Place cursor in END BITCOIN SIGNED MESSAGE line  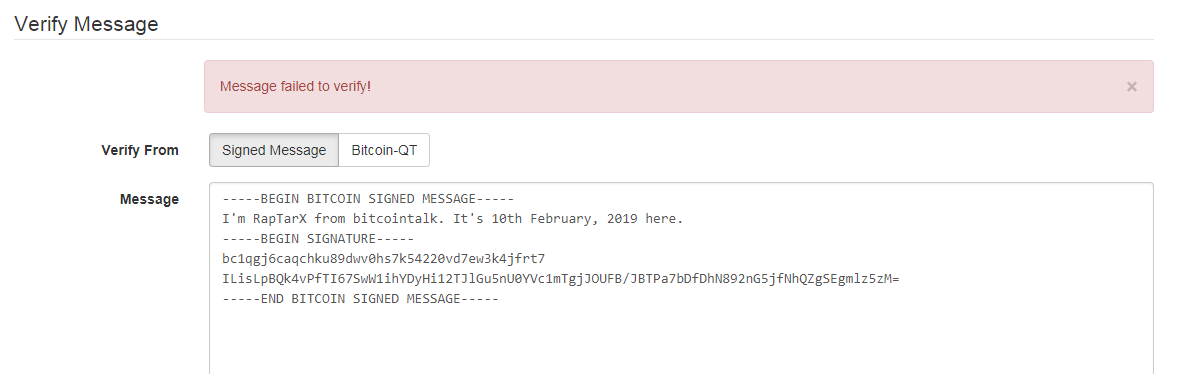pyautogui.click(x=360, y=298)
